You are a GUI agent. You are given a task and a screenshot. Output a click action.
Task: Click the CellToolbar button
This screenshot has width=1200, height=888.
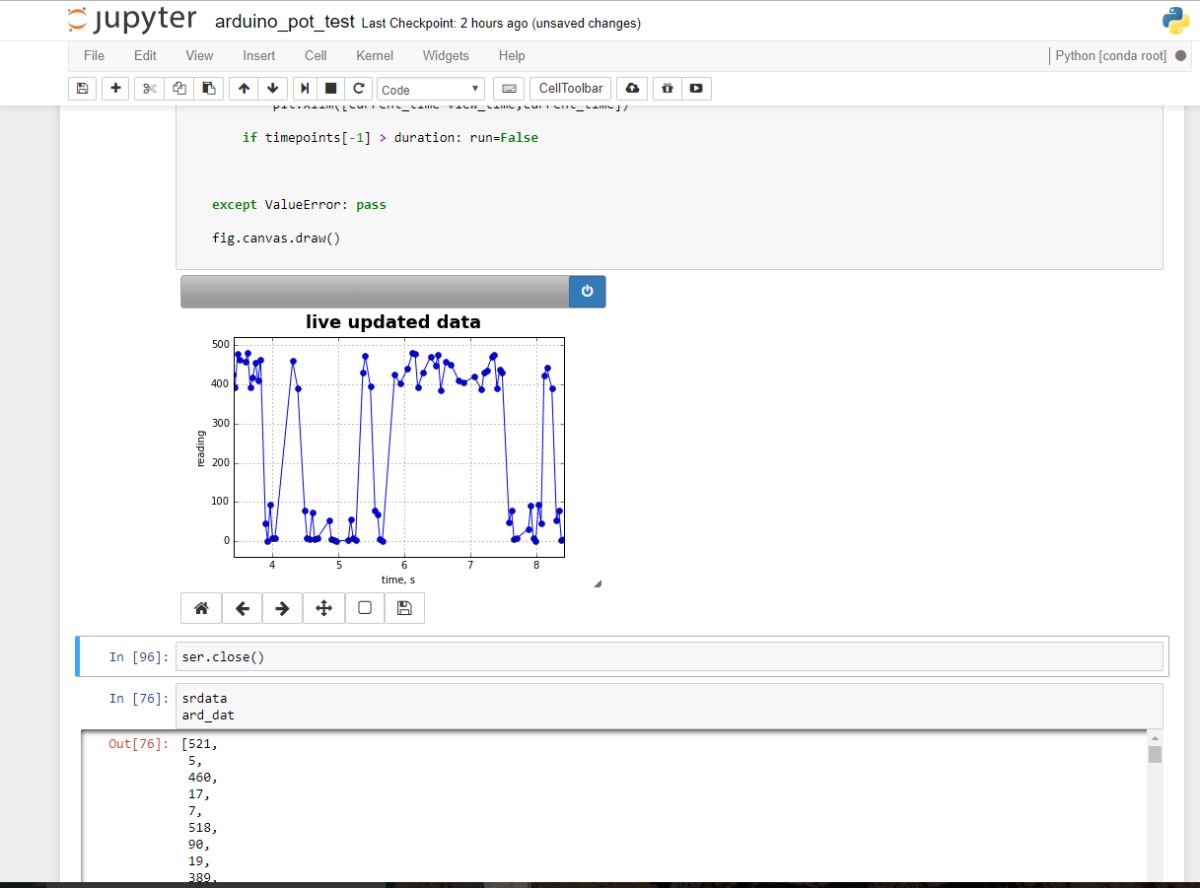click(571, 88)
